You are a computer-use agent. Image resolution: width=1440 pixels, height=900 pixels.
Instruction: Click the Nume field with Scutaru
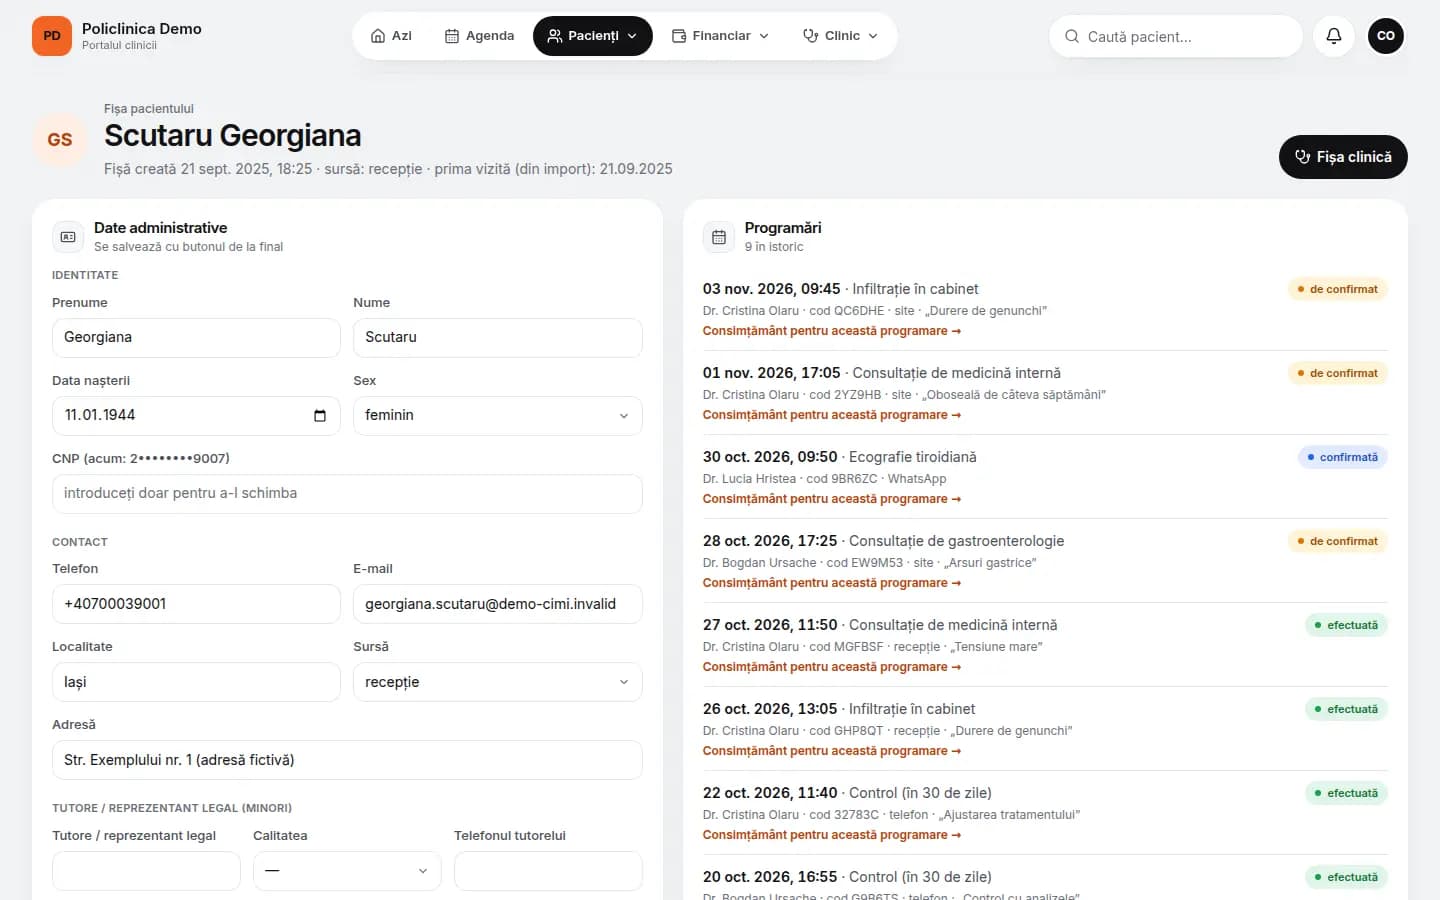[497, 338]
